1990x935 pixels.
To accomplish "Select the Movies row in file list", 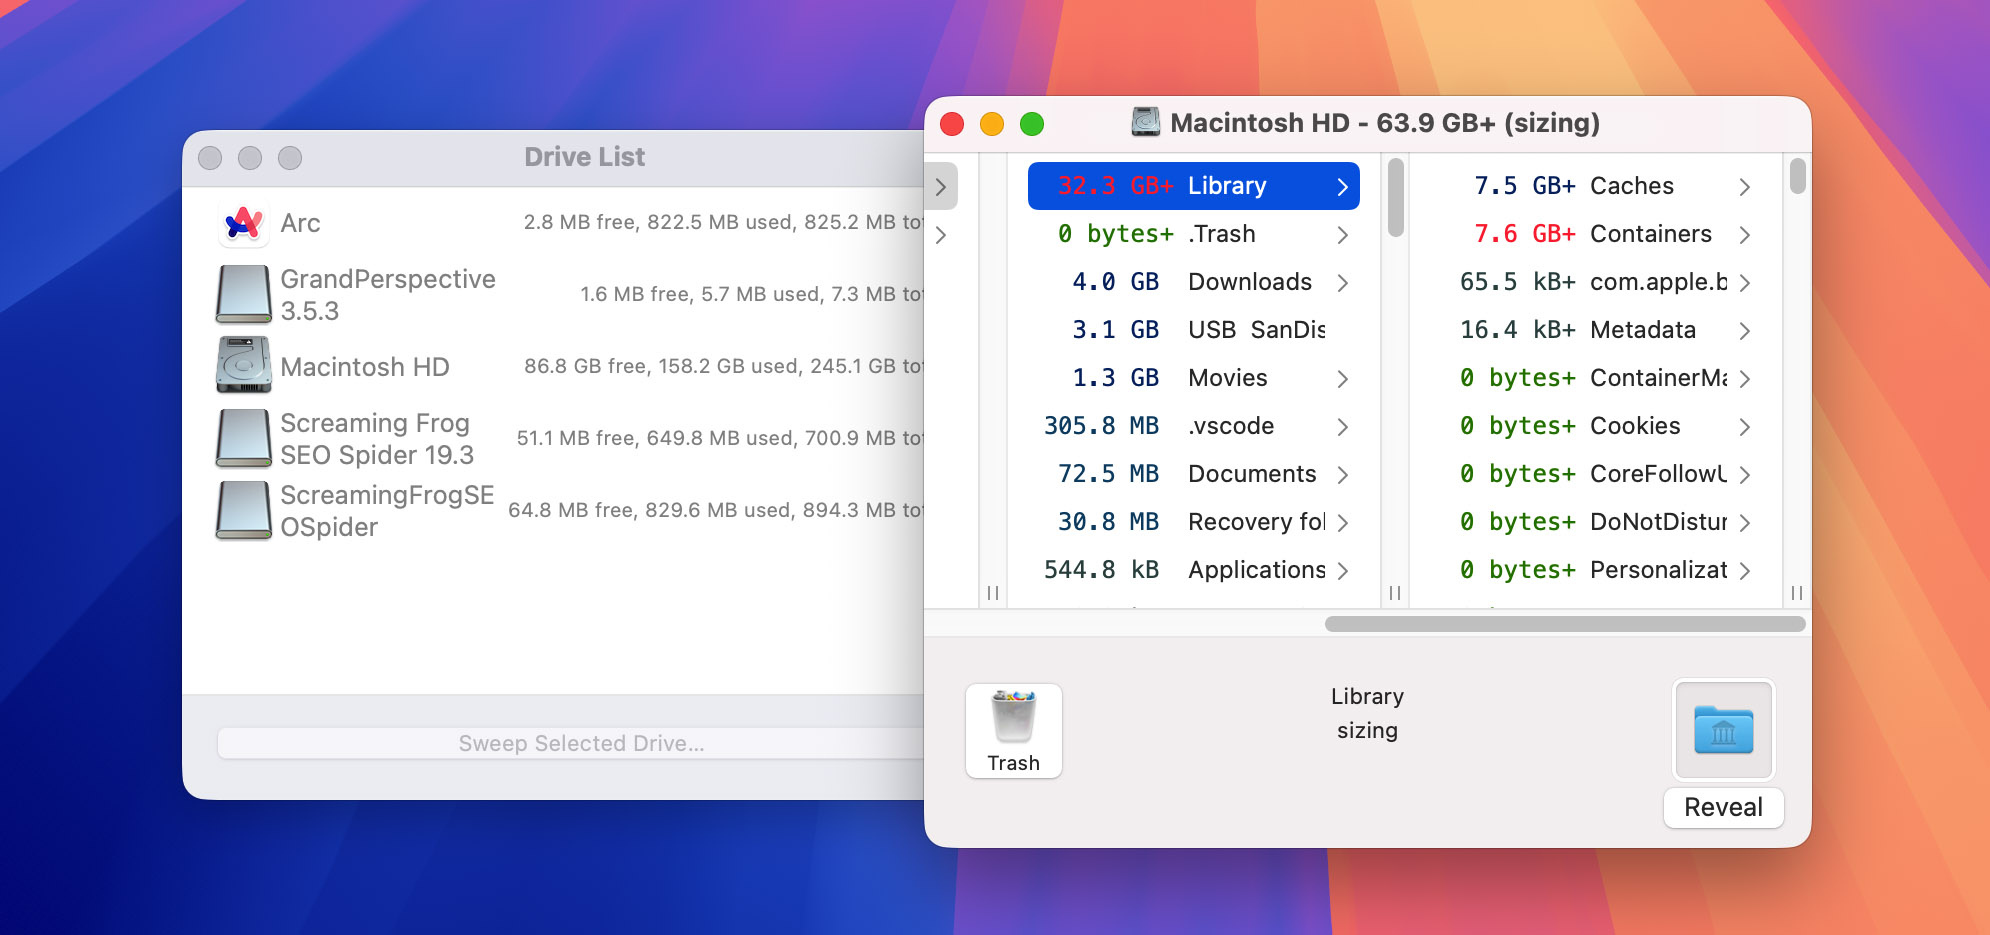I will 1193,378.
